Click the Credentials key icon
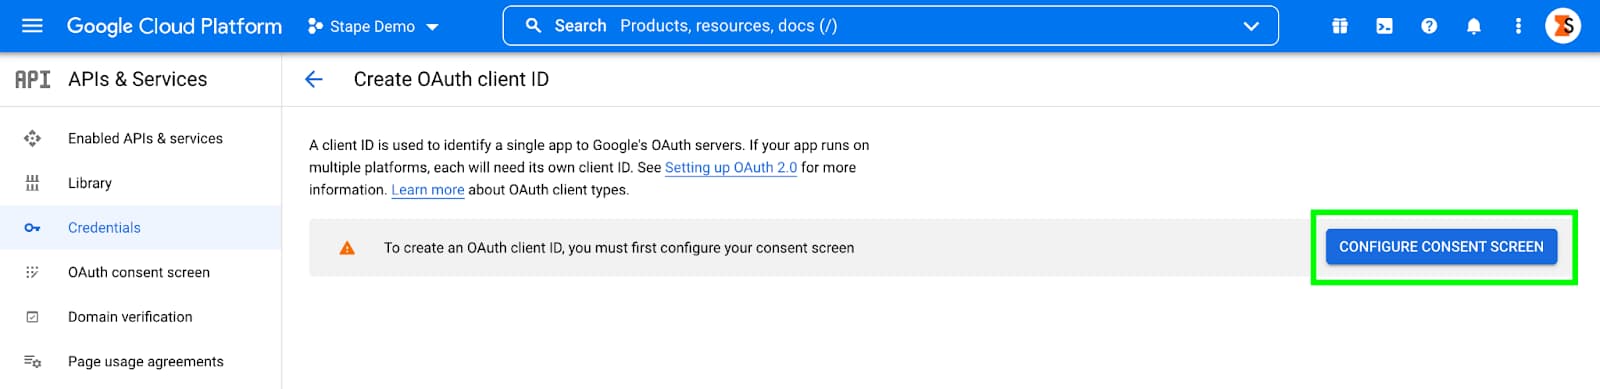This screenshot has height=389, width=1600. point(32,228)
